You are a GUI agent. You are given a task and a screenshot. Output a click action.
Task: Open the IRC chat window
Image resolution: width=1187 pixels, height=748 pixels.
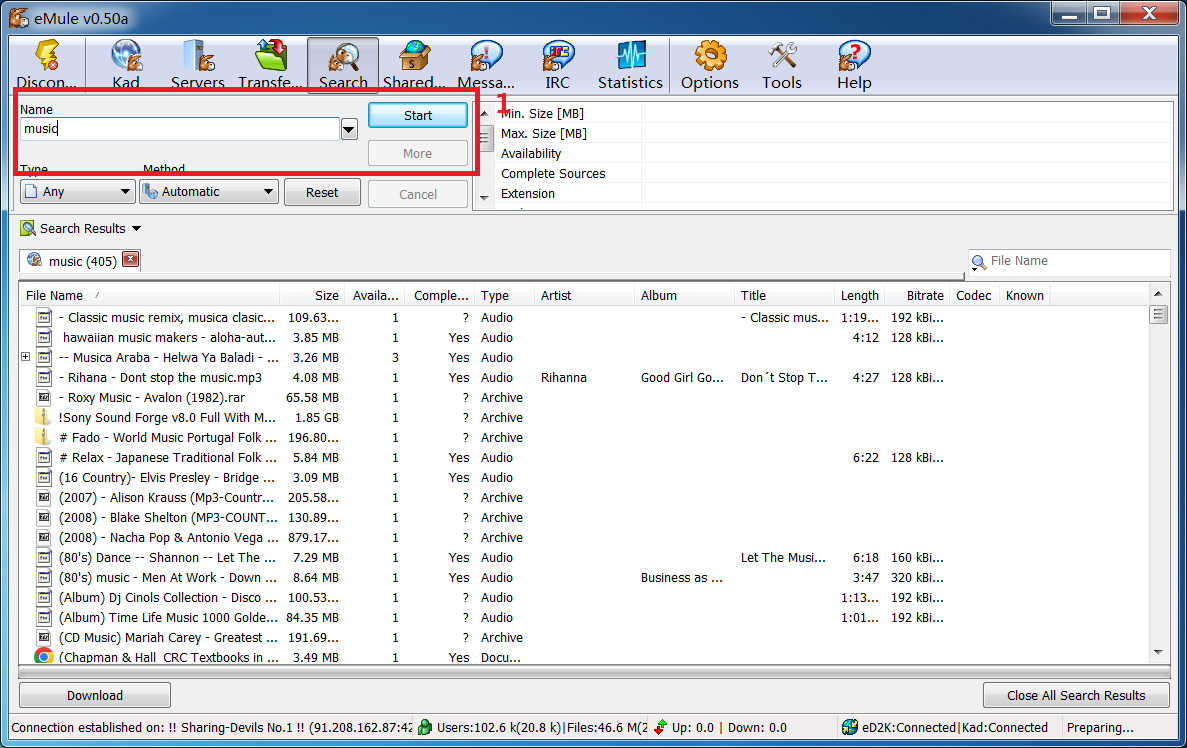[558, 65]
